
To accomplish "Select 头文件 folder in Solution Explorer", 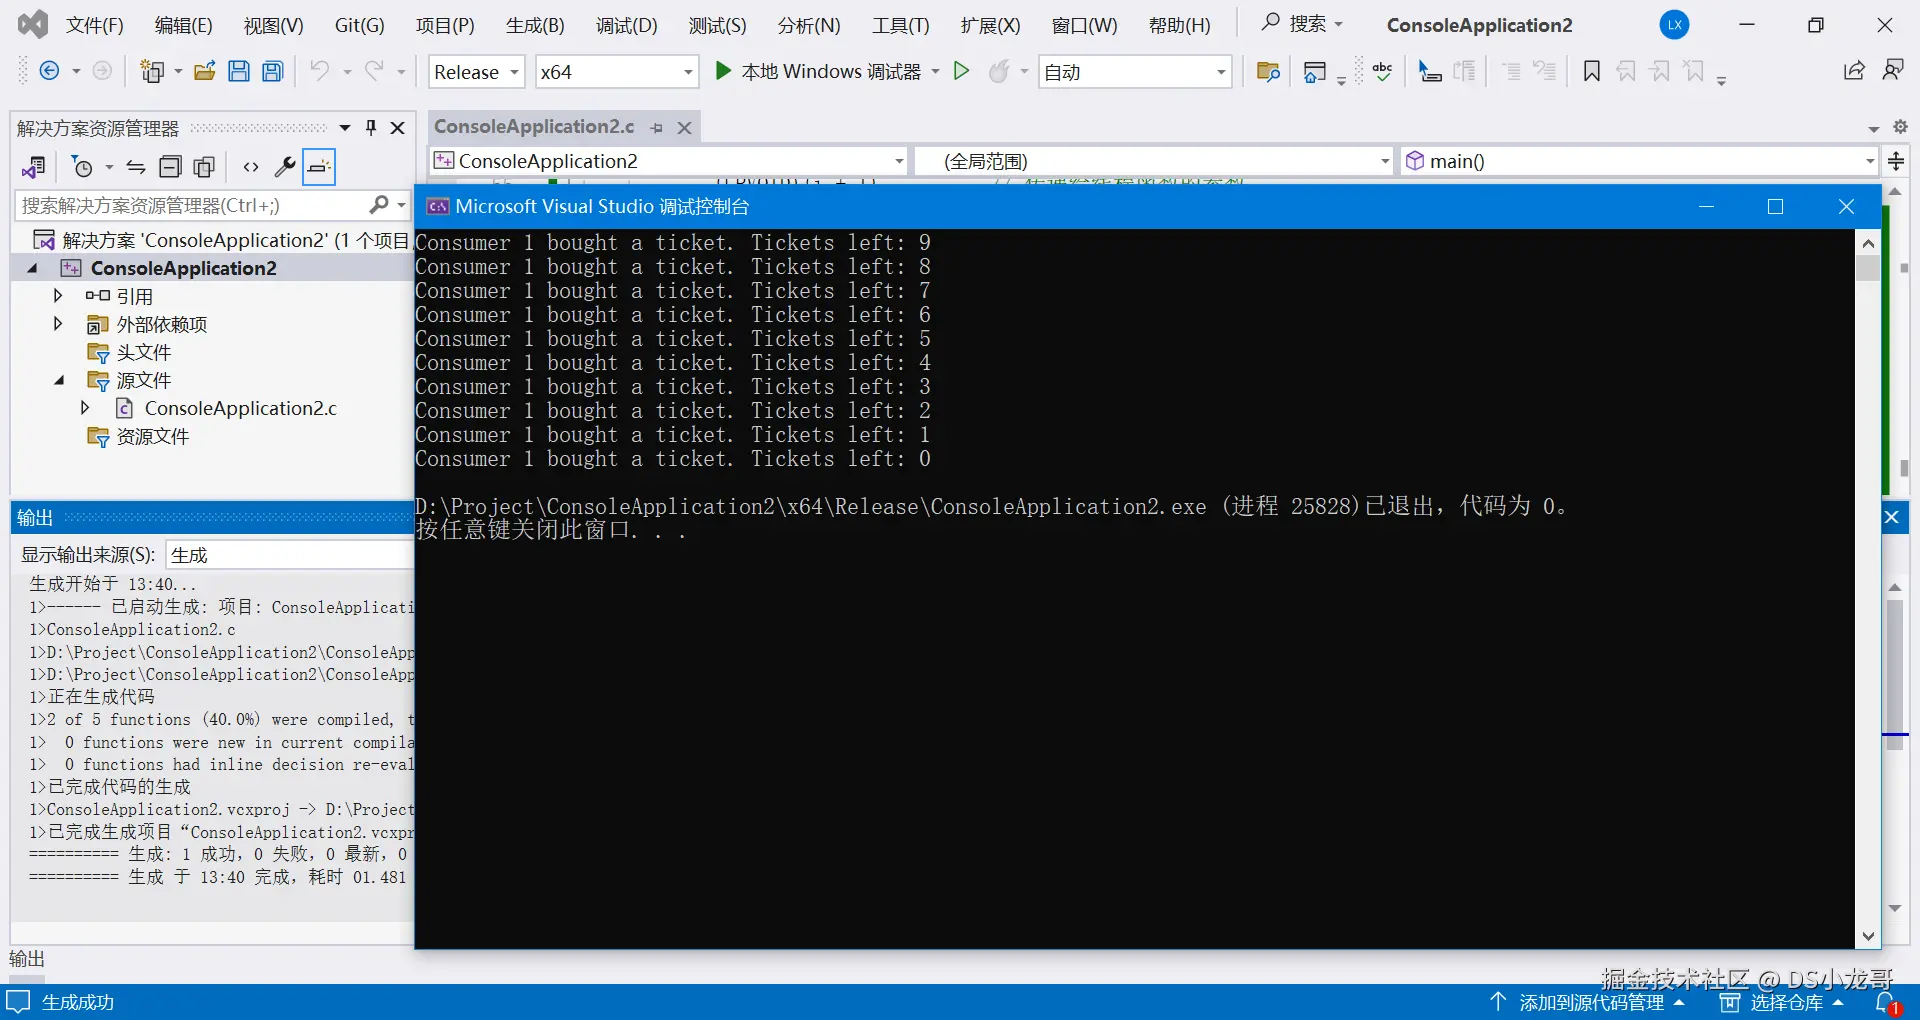I will point(144,352).
